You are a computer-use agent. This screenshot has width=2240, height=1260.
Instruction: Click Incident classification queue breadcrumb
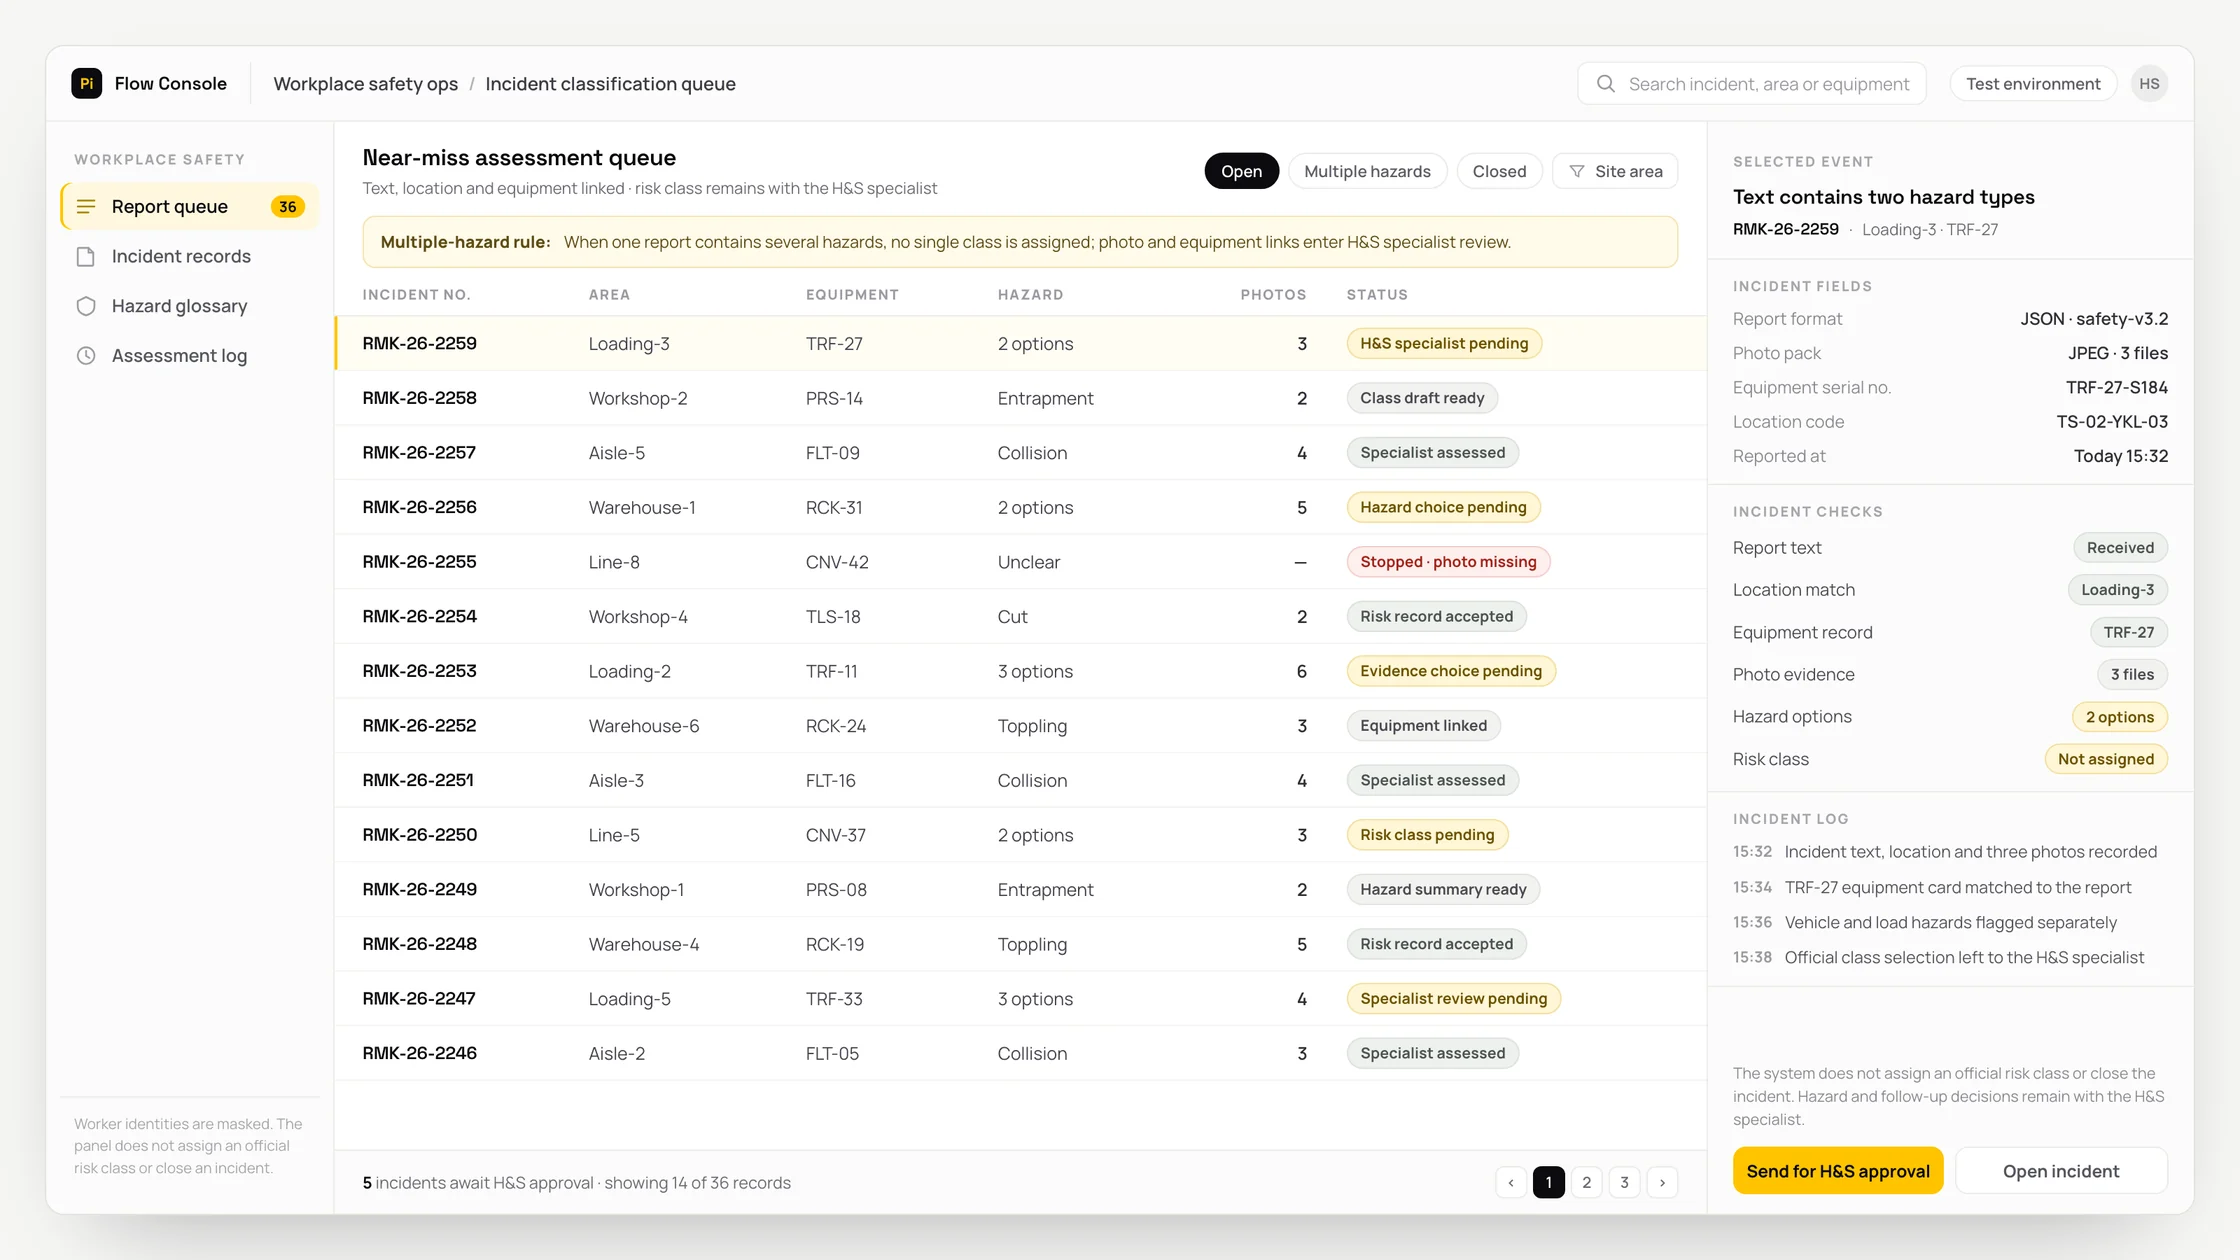pos(610,84)
